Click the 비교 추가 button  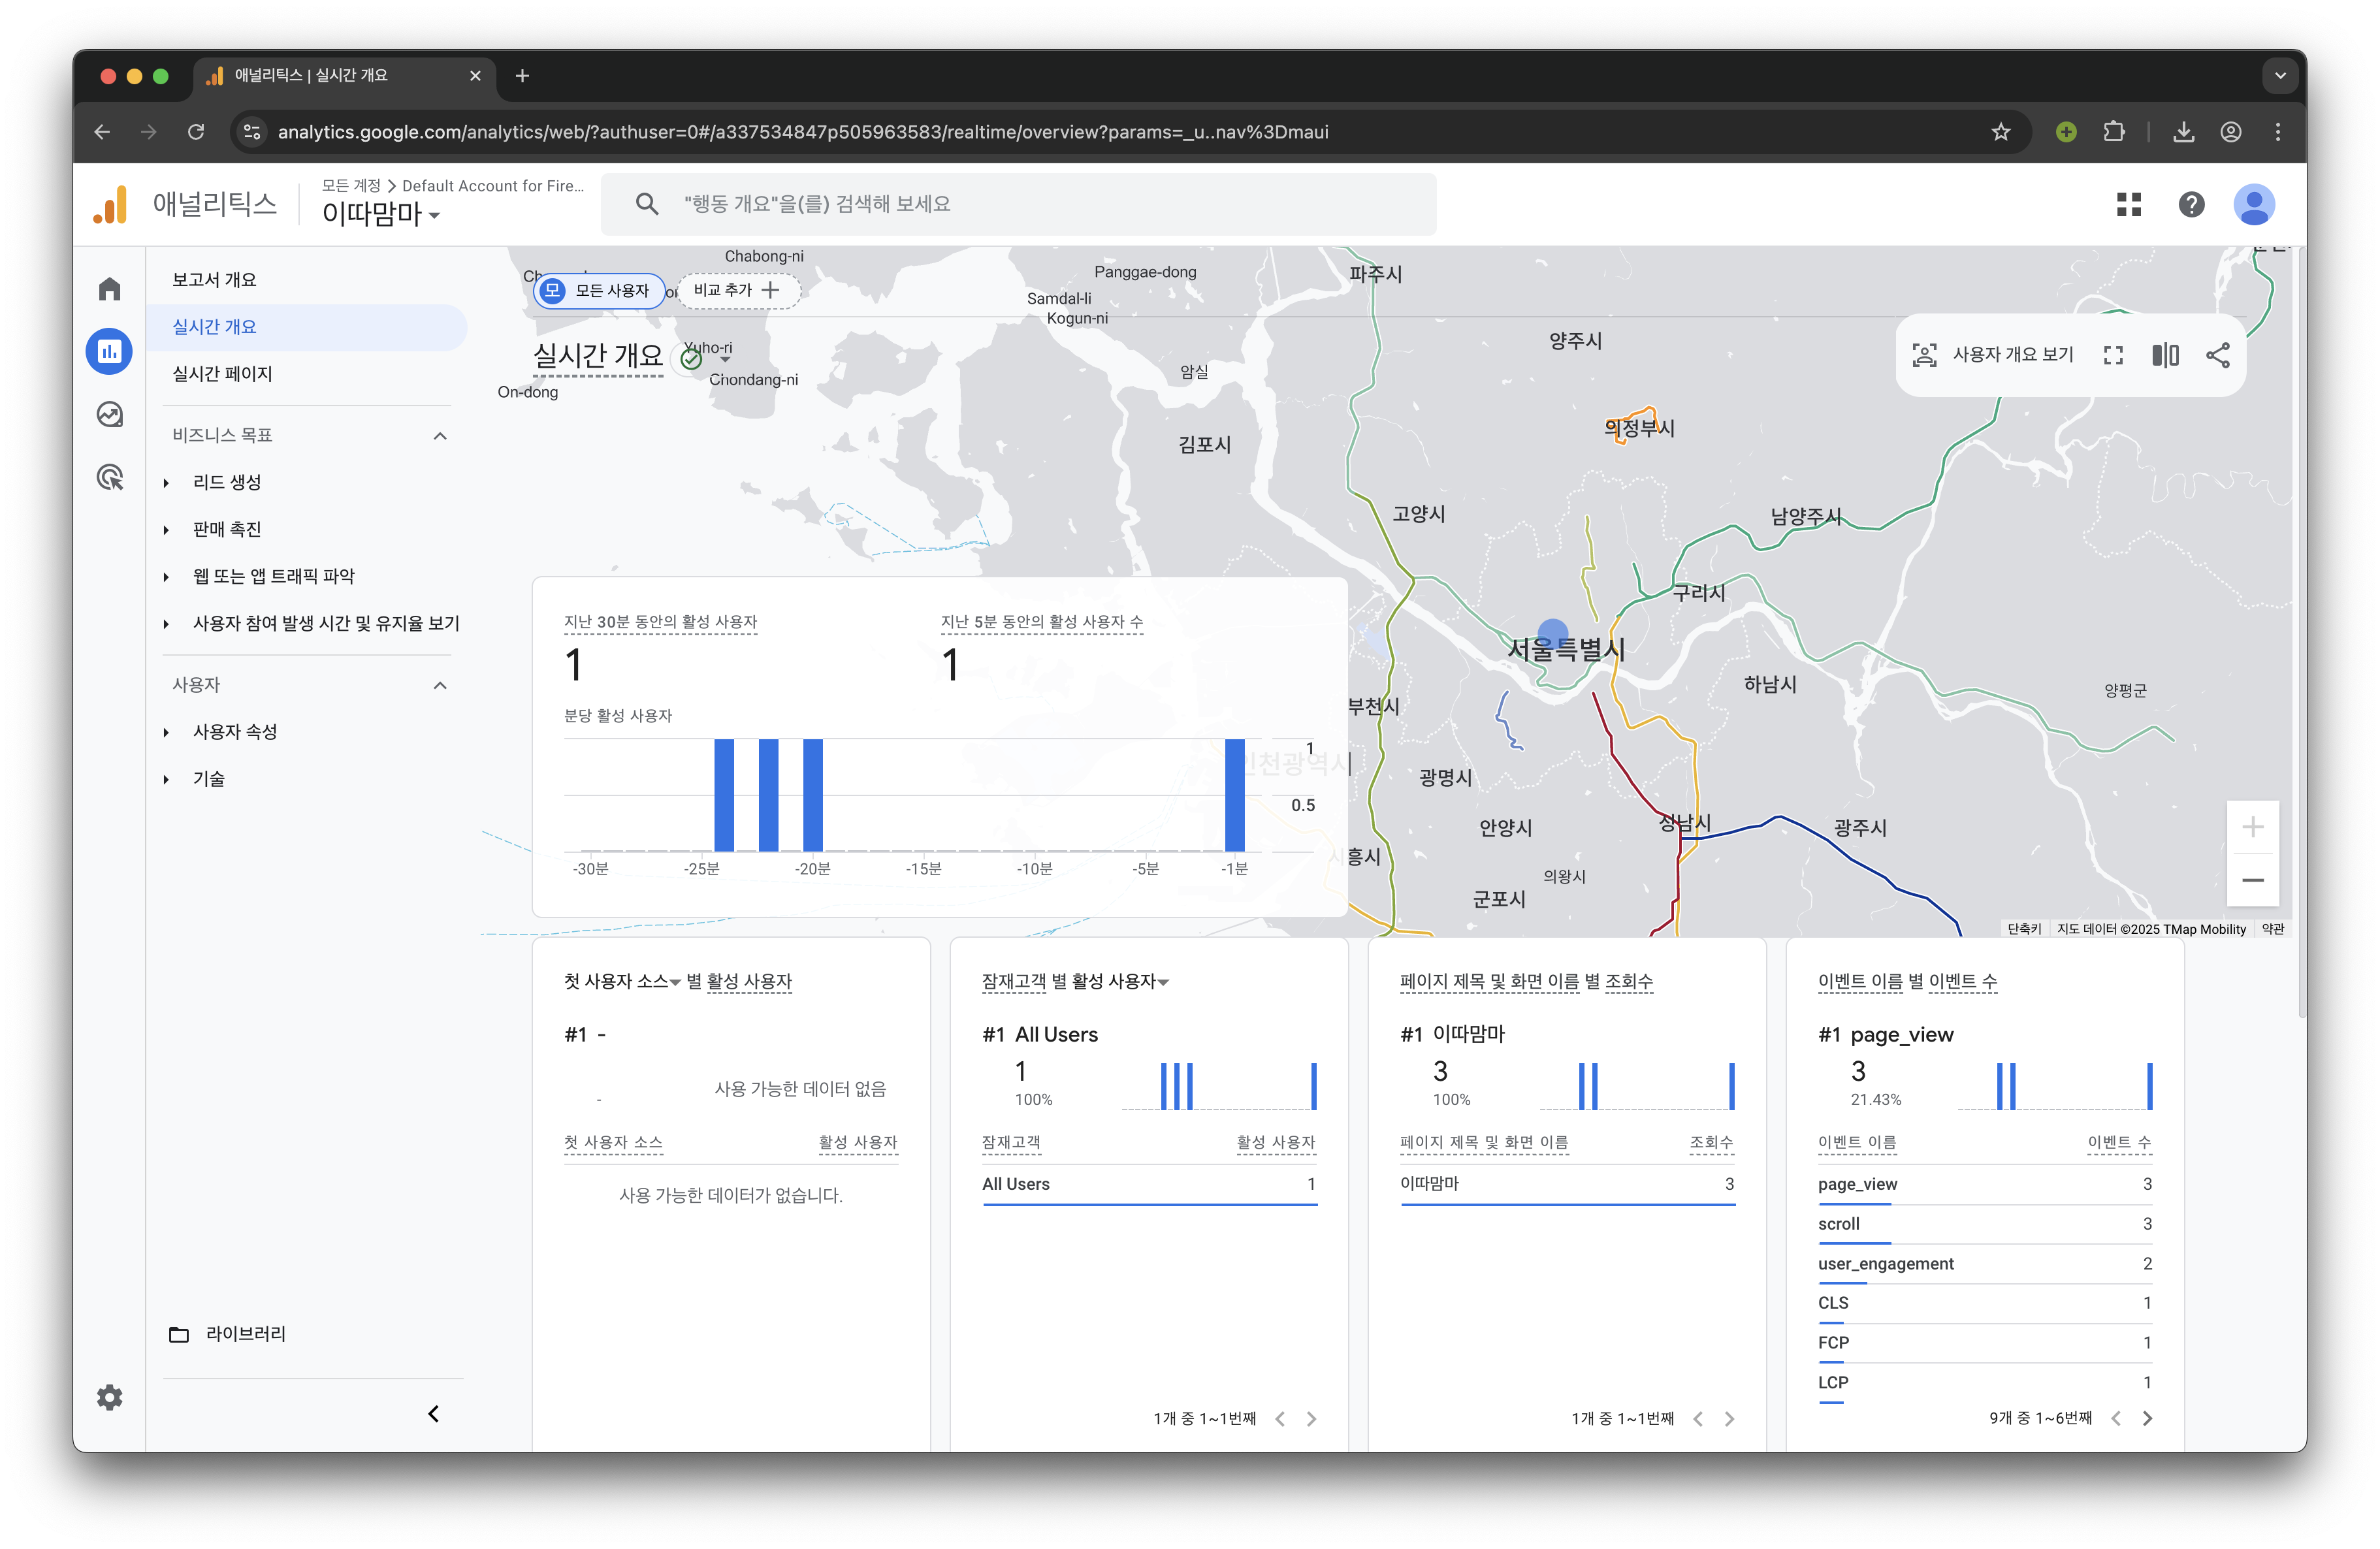pos(737,290)
